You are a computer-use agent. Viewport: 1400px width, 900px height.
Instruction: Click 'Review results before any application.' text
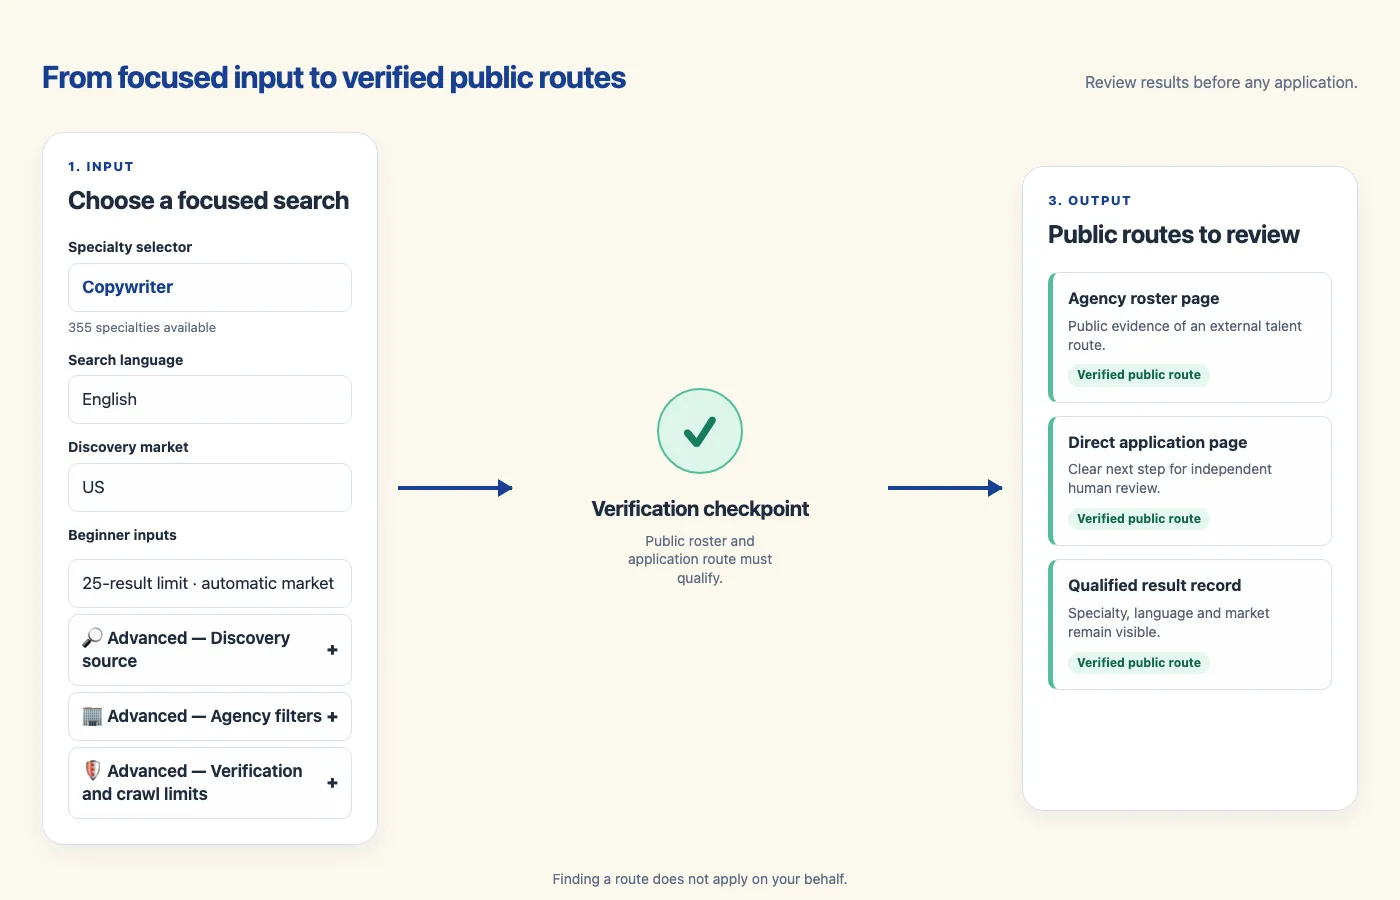pyautogui.click(x=1221, y=82)
